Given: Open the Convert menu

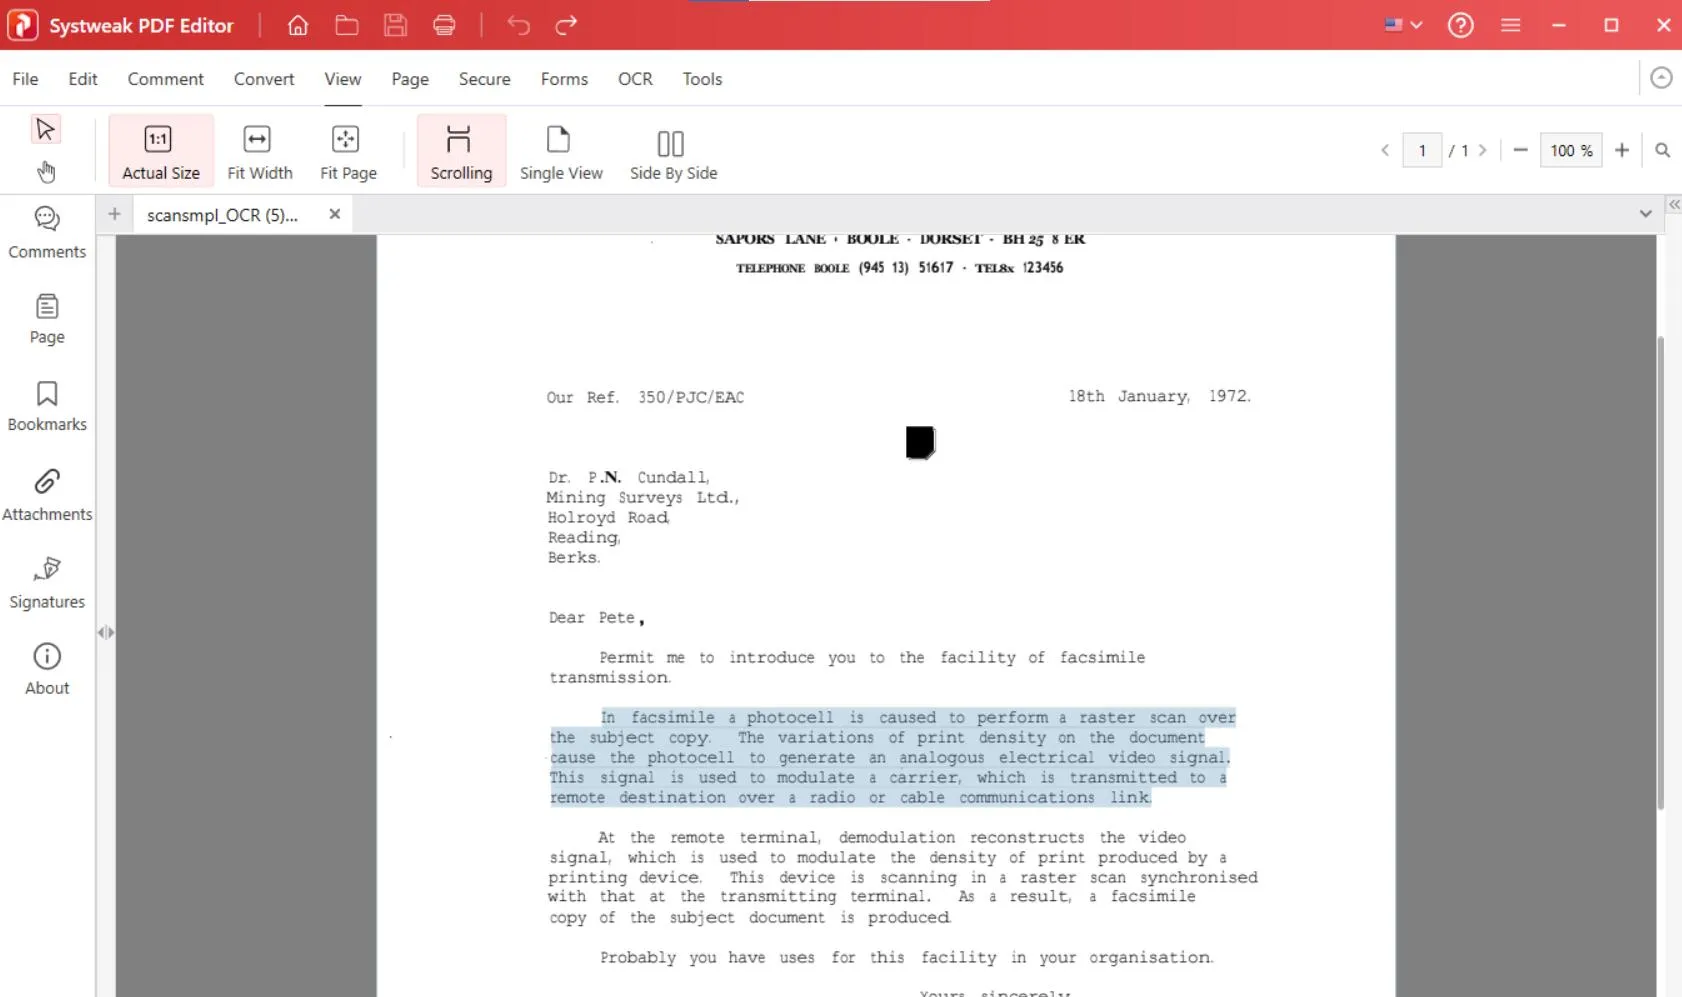Looking at the screenshot, I should [x=264, y=79].
